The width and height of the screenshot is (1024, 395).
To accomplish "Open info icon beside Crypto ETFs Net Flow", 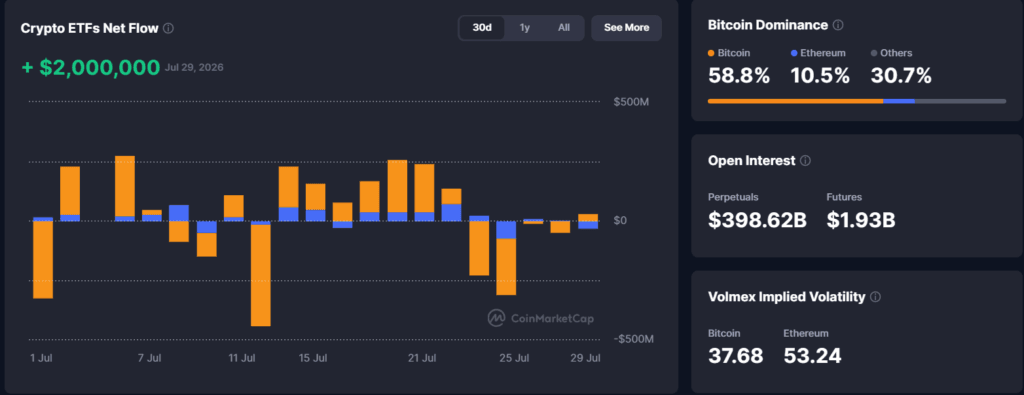I will coord(168,28).
